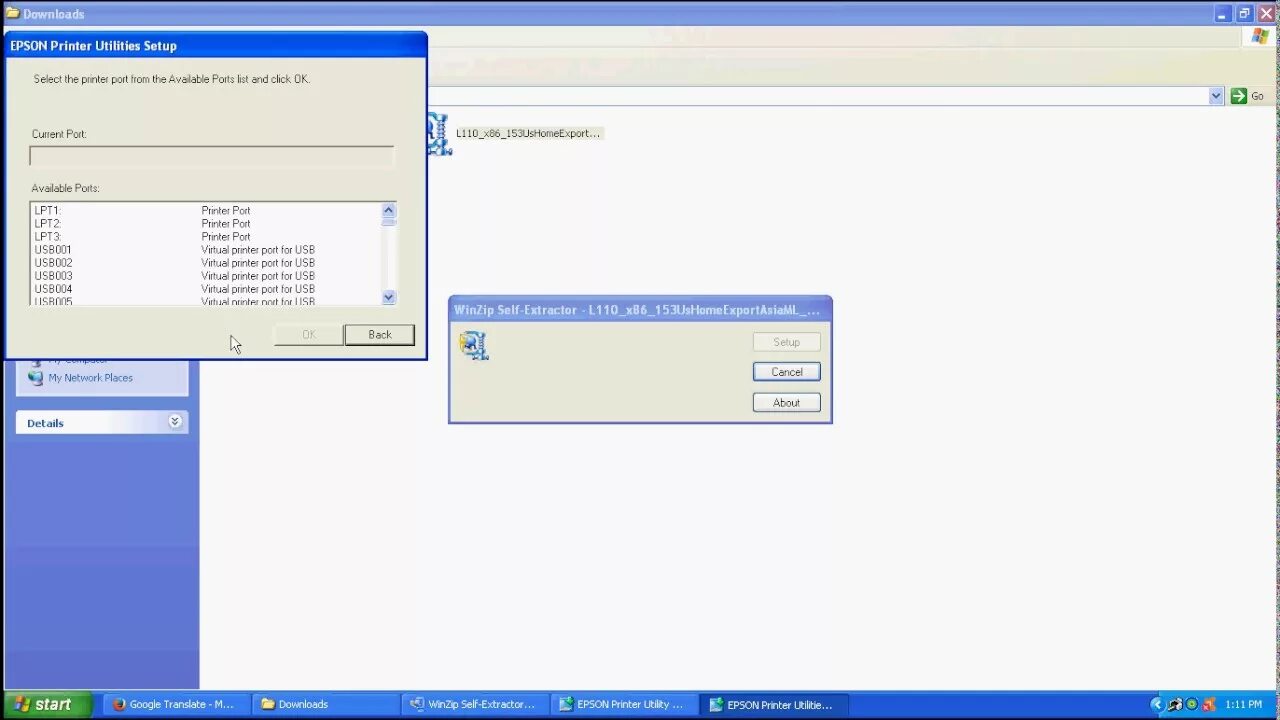Click the Windows flag logo in Downloads window

point(1260,37)
